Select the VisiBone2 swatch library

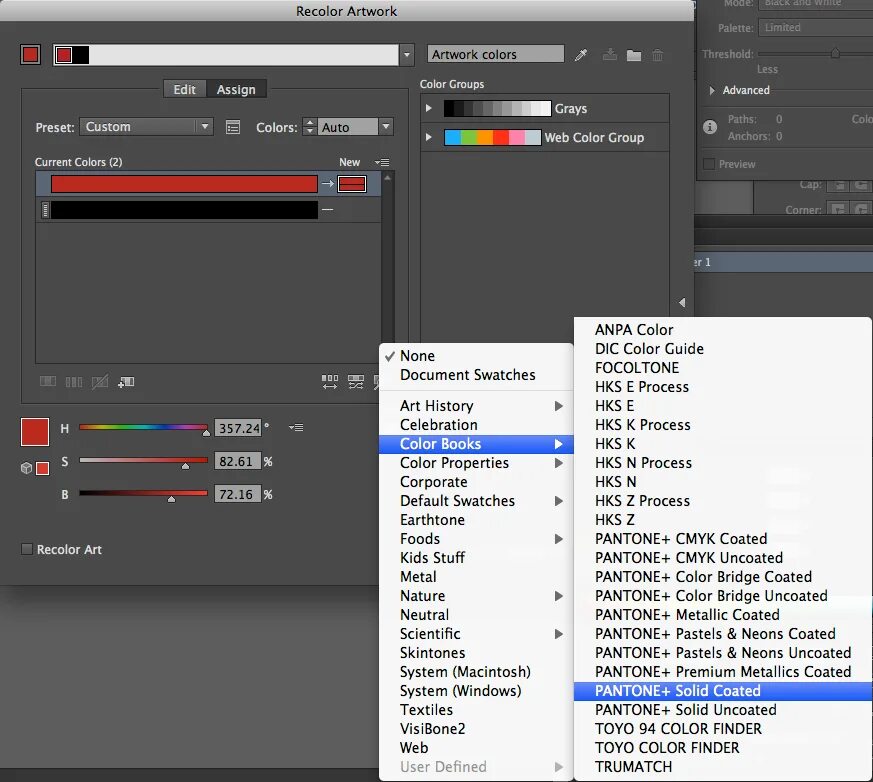[476, 729]
